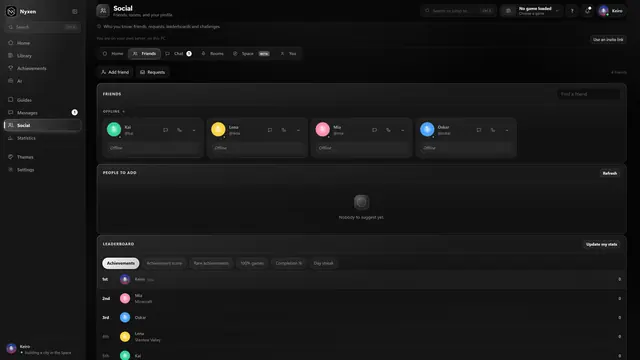Image resolution: width=640 pixels, height=360 pixels.
Task: Call Oskar with the phone icon
Action: tap(493, 130)
